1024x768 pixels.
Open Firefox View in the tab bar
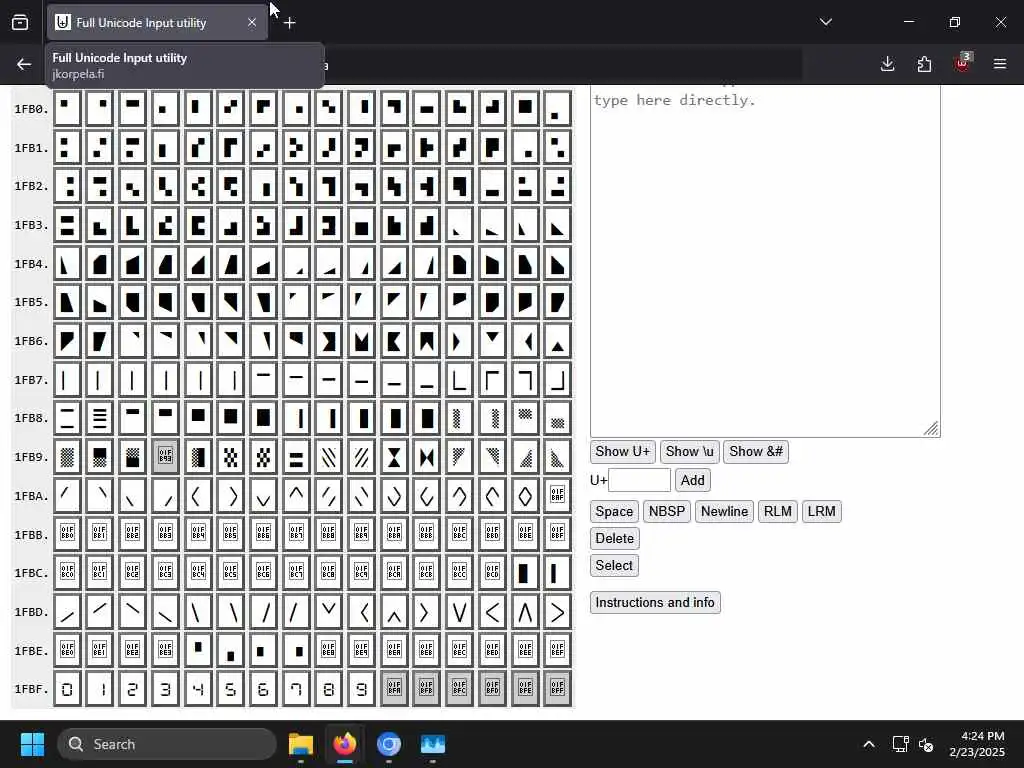tap(20, 22)
